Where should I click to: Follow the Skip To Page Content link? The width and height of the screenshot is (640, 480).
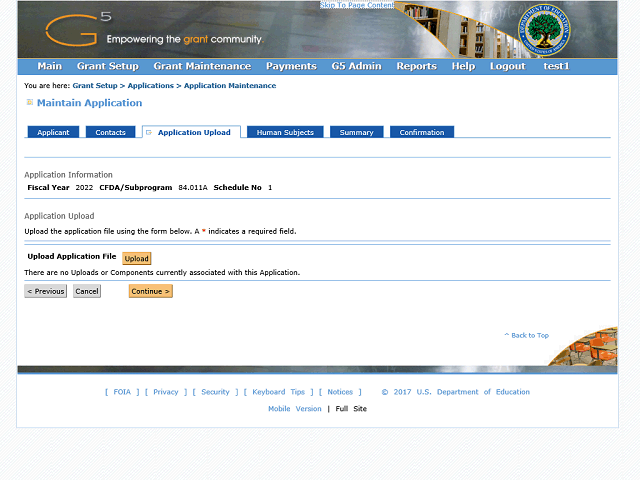point(357,5)
